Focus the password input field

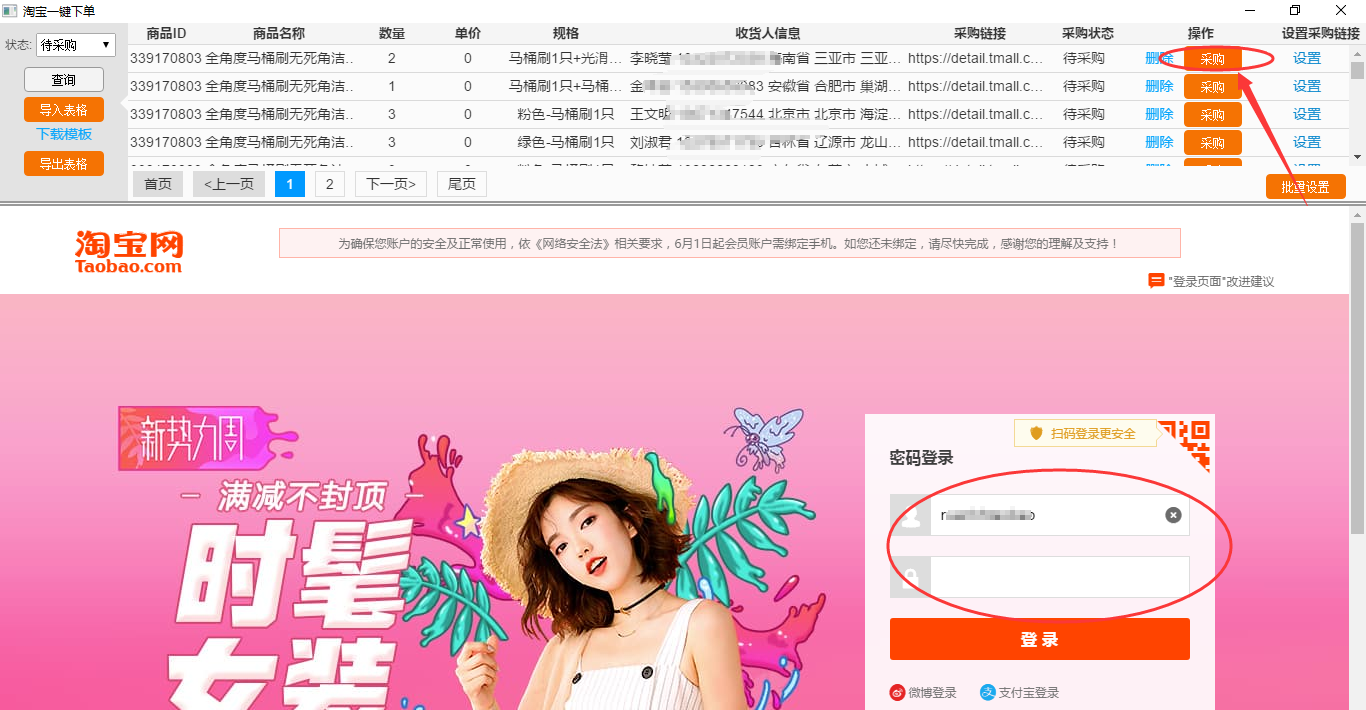point(1060,577)
